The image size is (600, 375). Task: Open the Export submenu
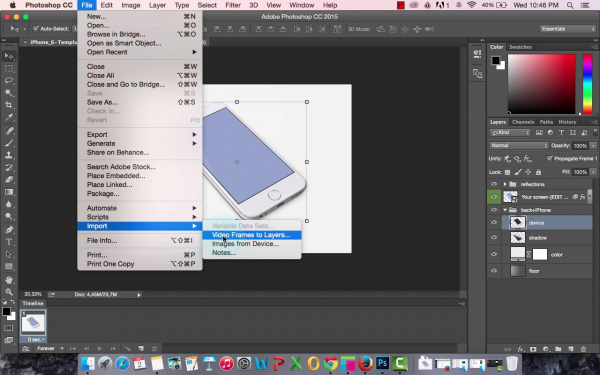140,134
